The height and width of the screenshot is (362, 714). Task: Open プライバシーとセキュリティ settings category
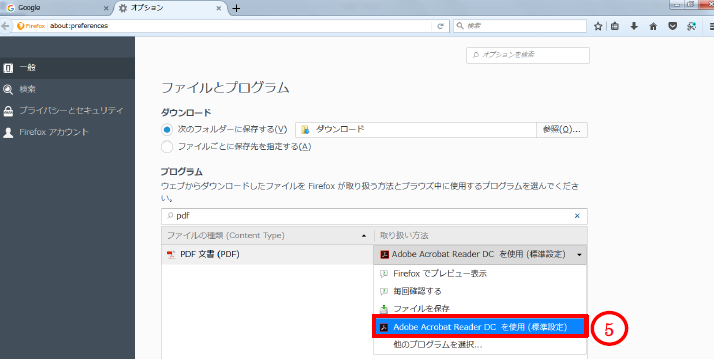(67, 111)
